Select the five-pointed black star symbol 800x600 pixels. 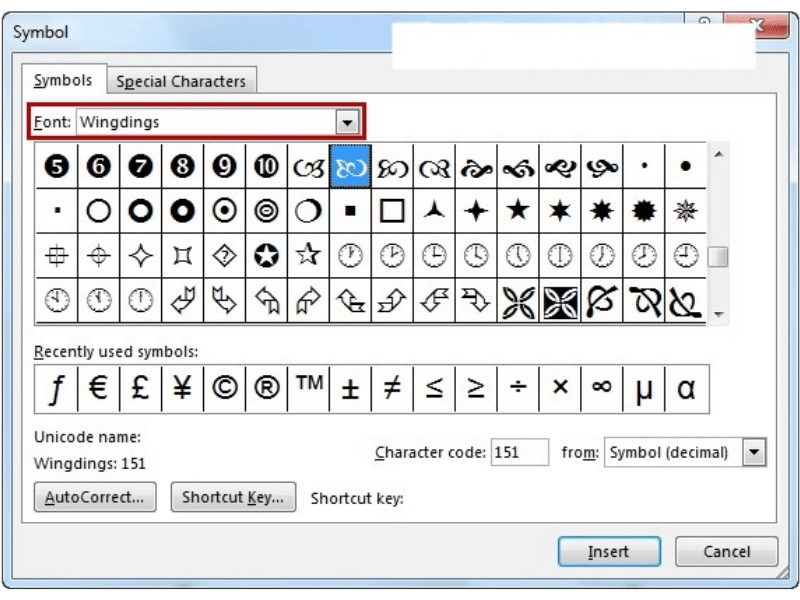pyautogui.click(x=518, y=211)
